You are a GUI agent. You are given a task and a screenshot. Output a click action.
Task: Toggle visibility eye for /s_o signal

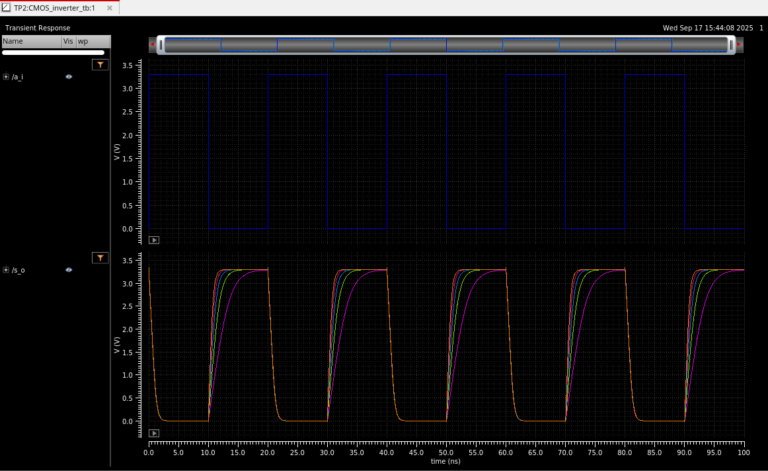click(x=69, y=270)
